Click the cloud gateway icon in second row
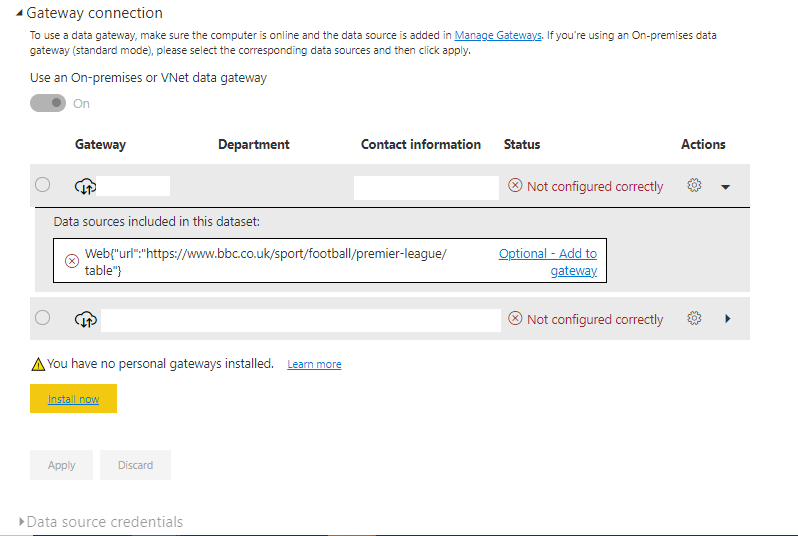This screenshot has width=798, height=536. 86,320
